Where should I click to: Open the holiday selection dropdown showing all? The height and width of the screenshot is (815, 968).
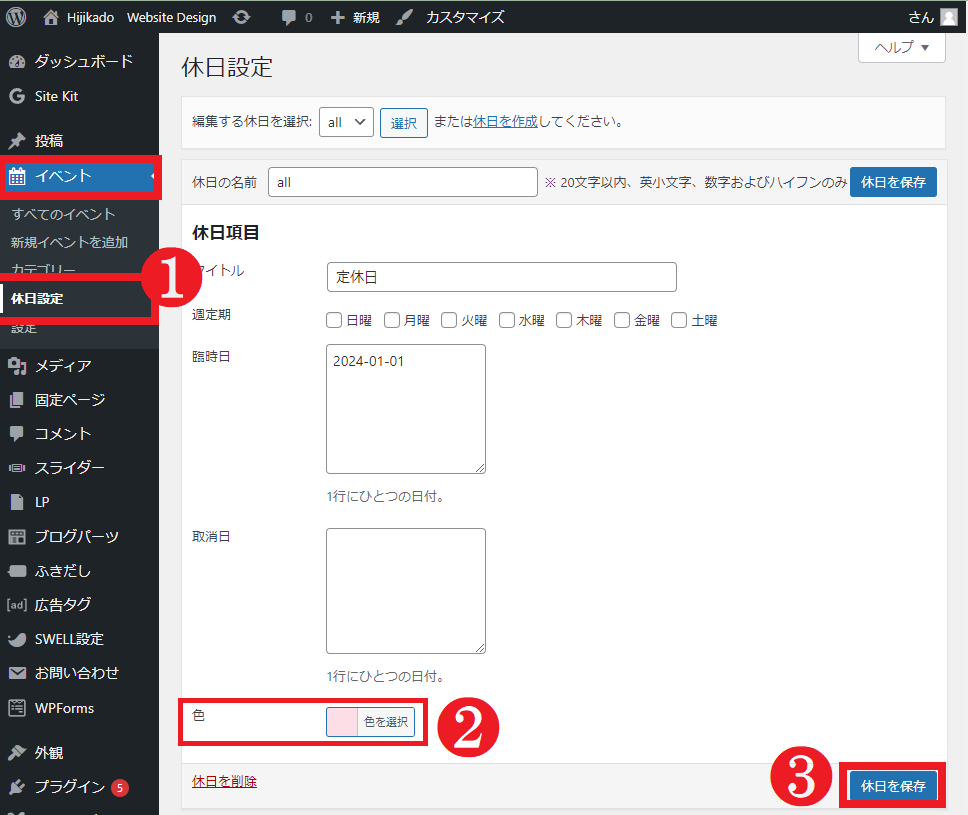(x=347, y=122)
